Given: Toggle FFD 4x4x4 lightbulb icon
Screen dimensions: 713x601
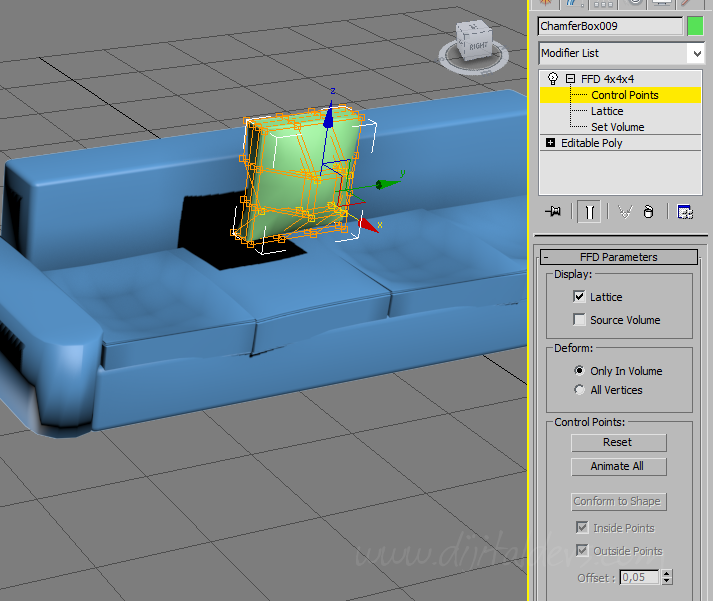Looking at the screenshot, I should [552, 78].
